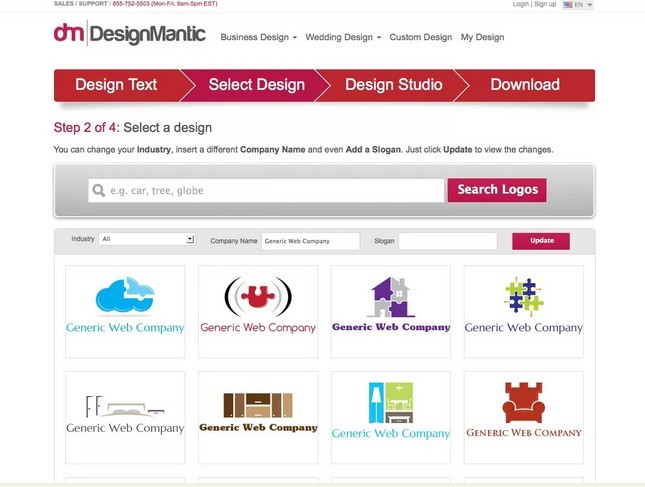Choose the bedroom outline furniture logo

tap(125, 416)
